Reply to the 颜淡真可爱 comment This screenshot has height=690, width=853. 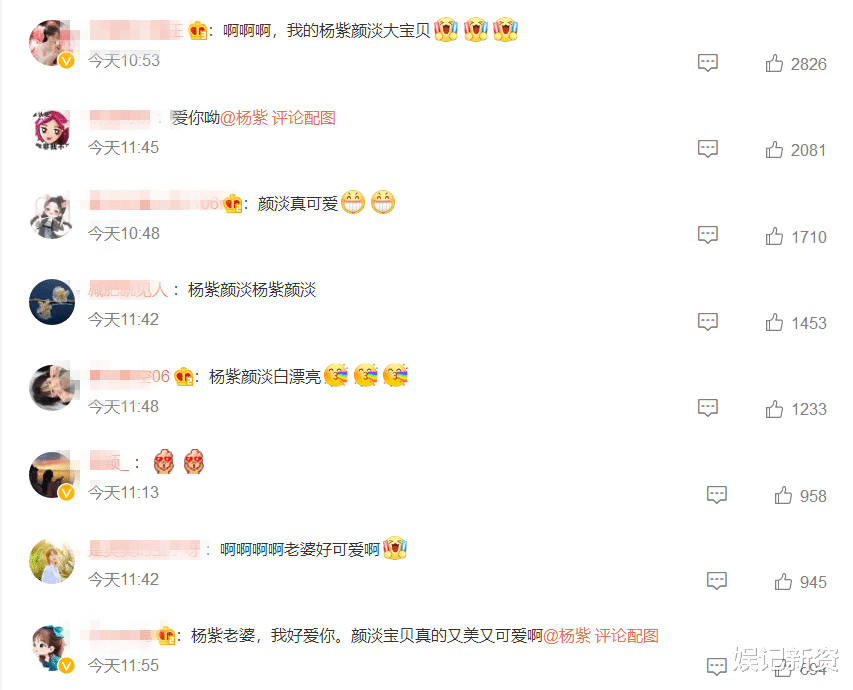pyautogui.click(x=708, y=235)
